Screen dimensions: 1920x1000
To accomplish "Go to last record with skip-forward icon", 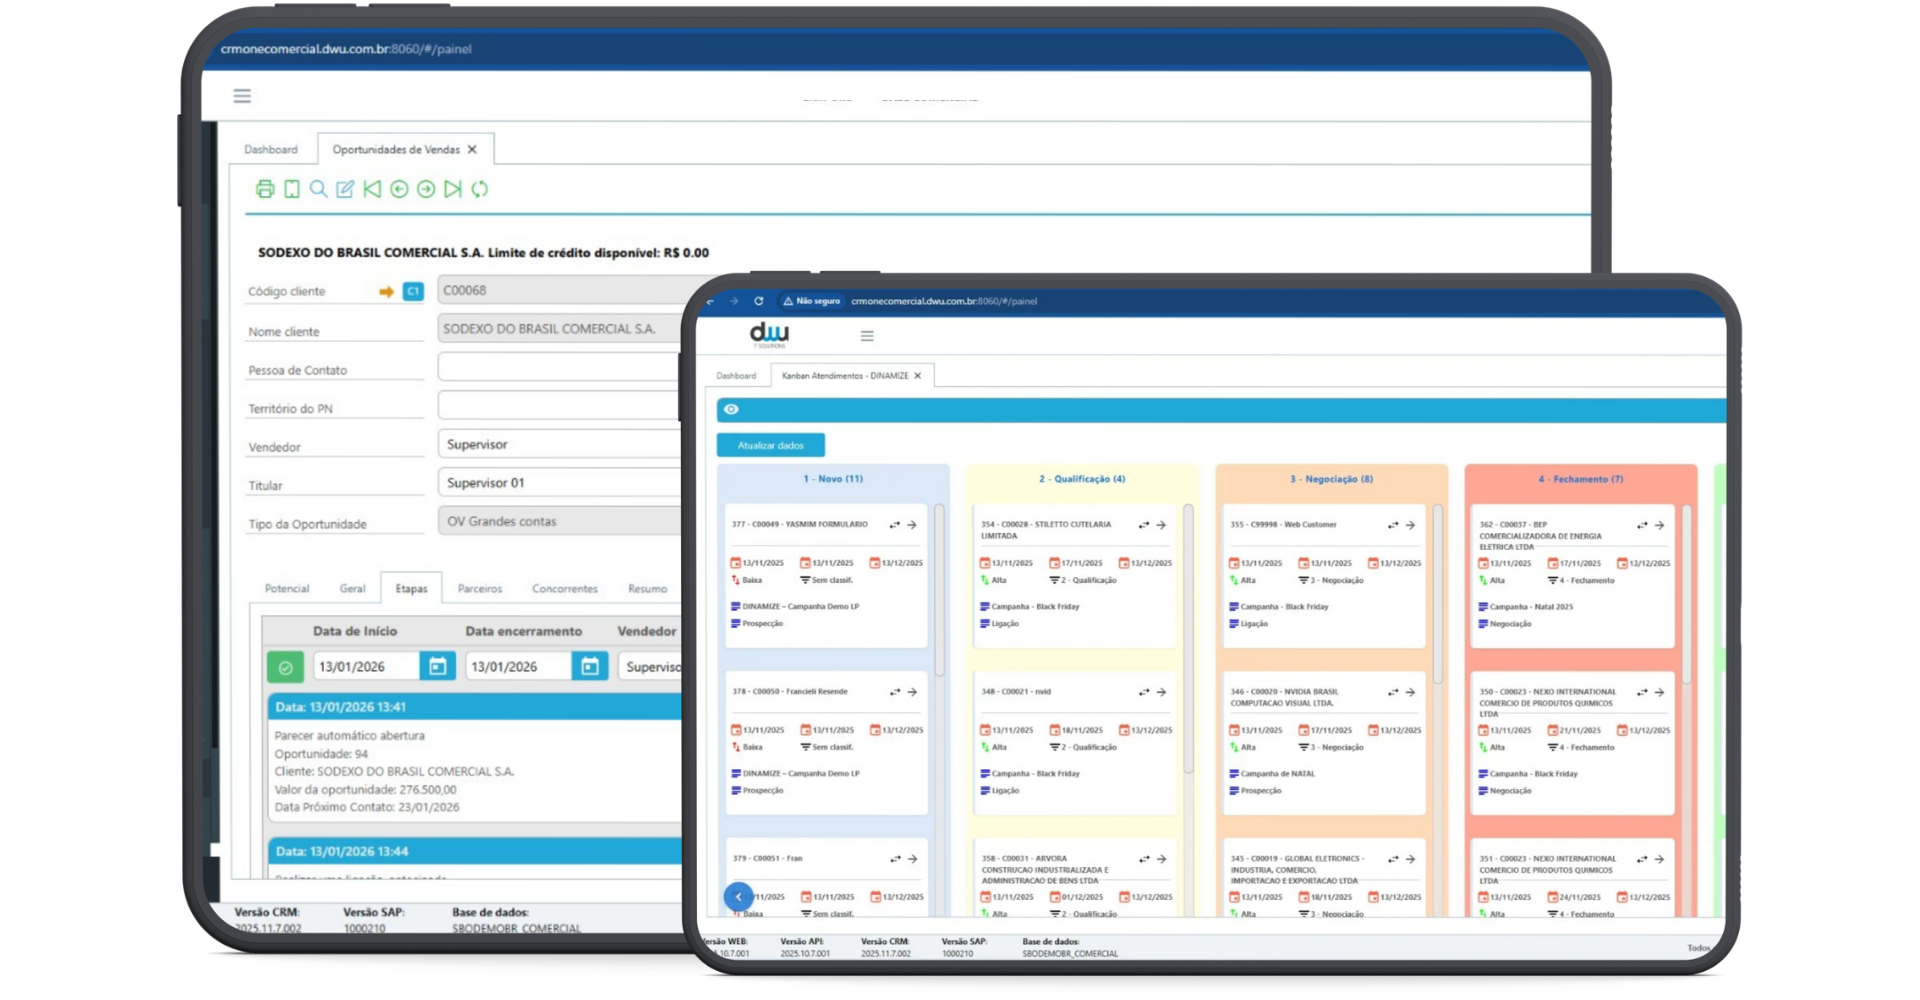I will [x=453, y=189].
